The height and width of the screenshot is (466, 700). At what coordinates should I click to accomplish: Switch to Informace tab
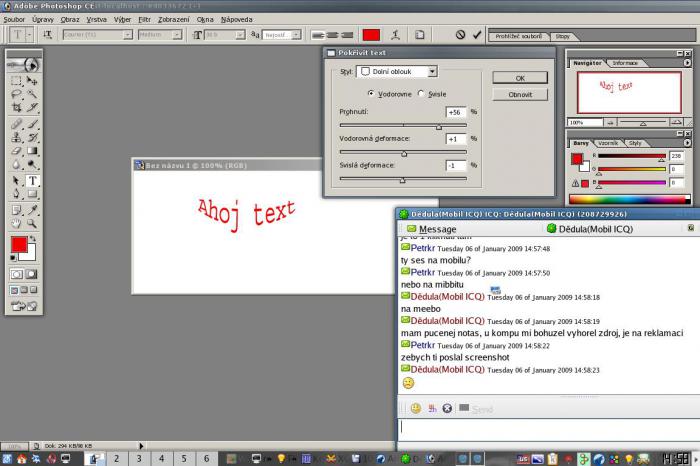(625, 63)
